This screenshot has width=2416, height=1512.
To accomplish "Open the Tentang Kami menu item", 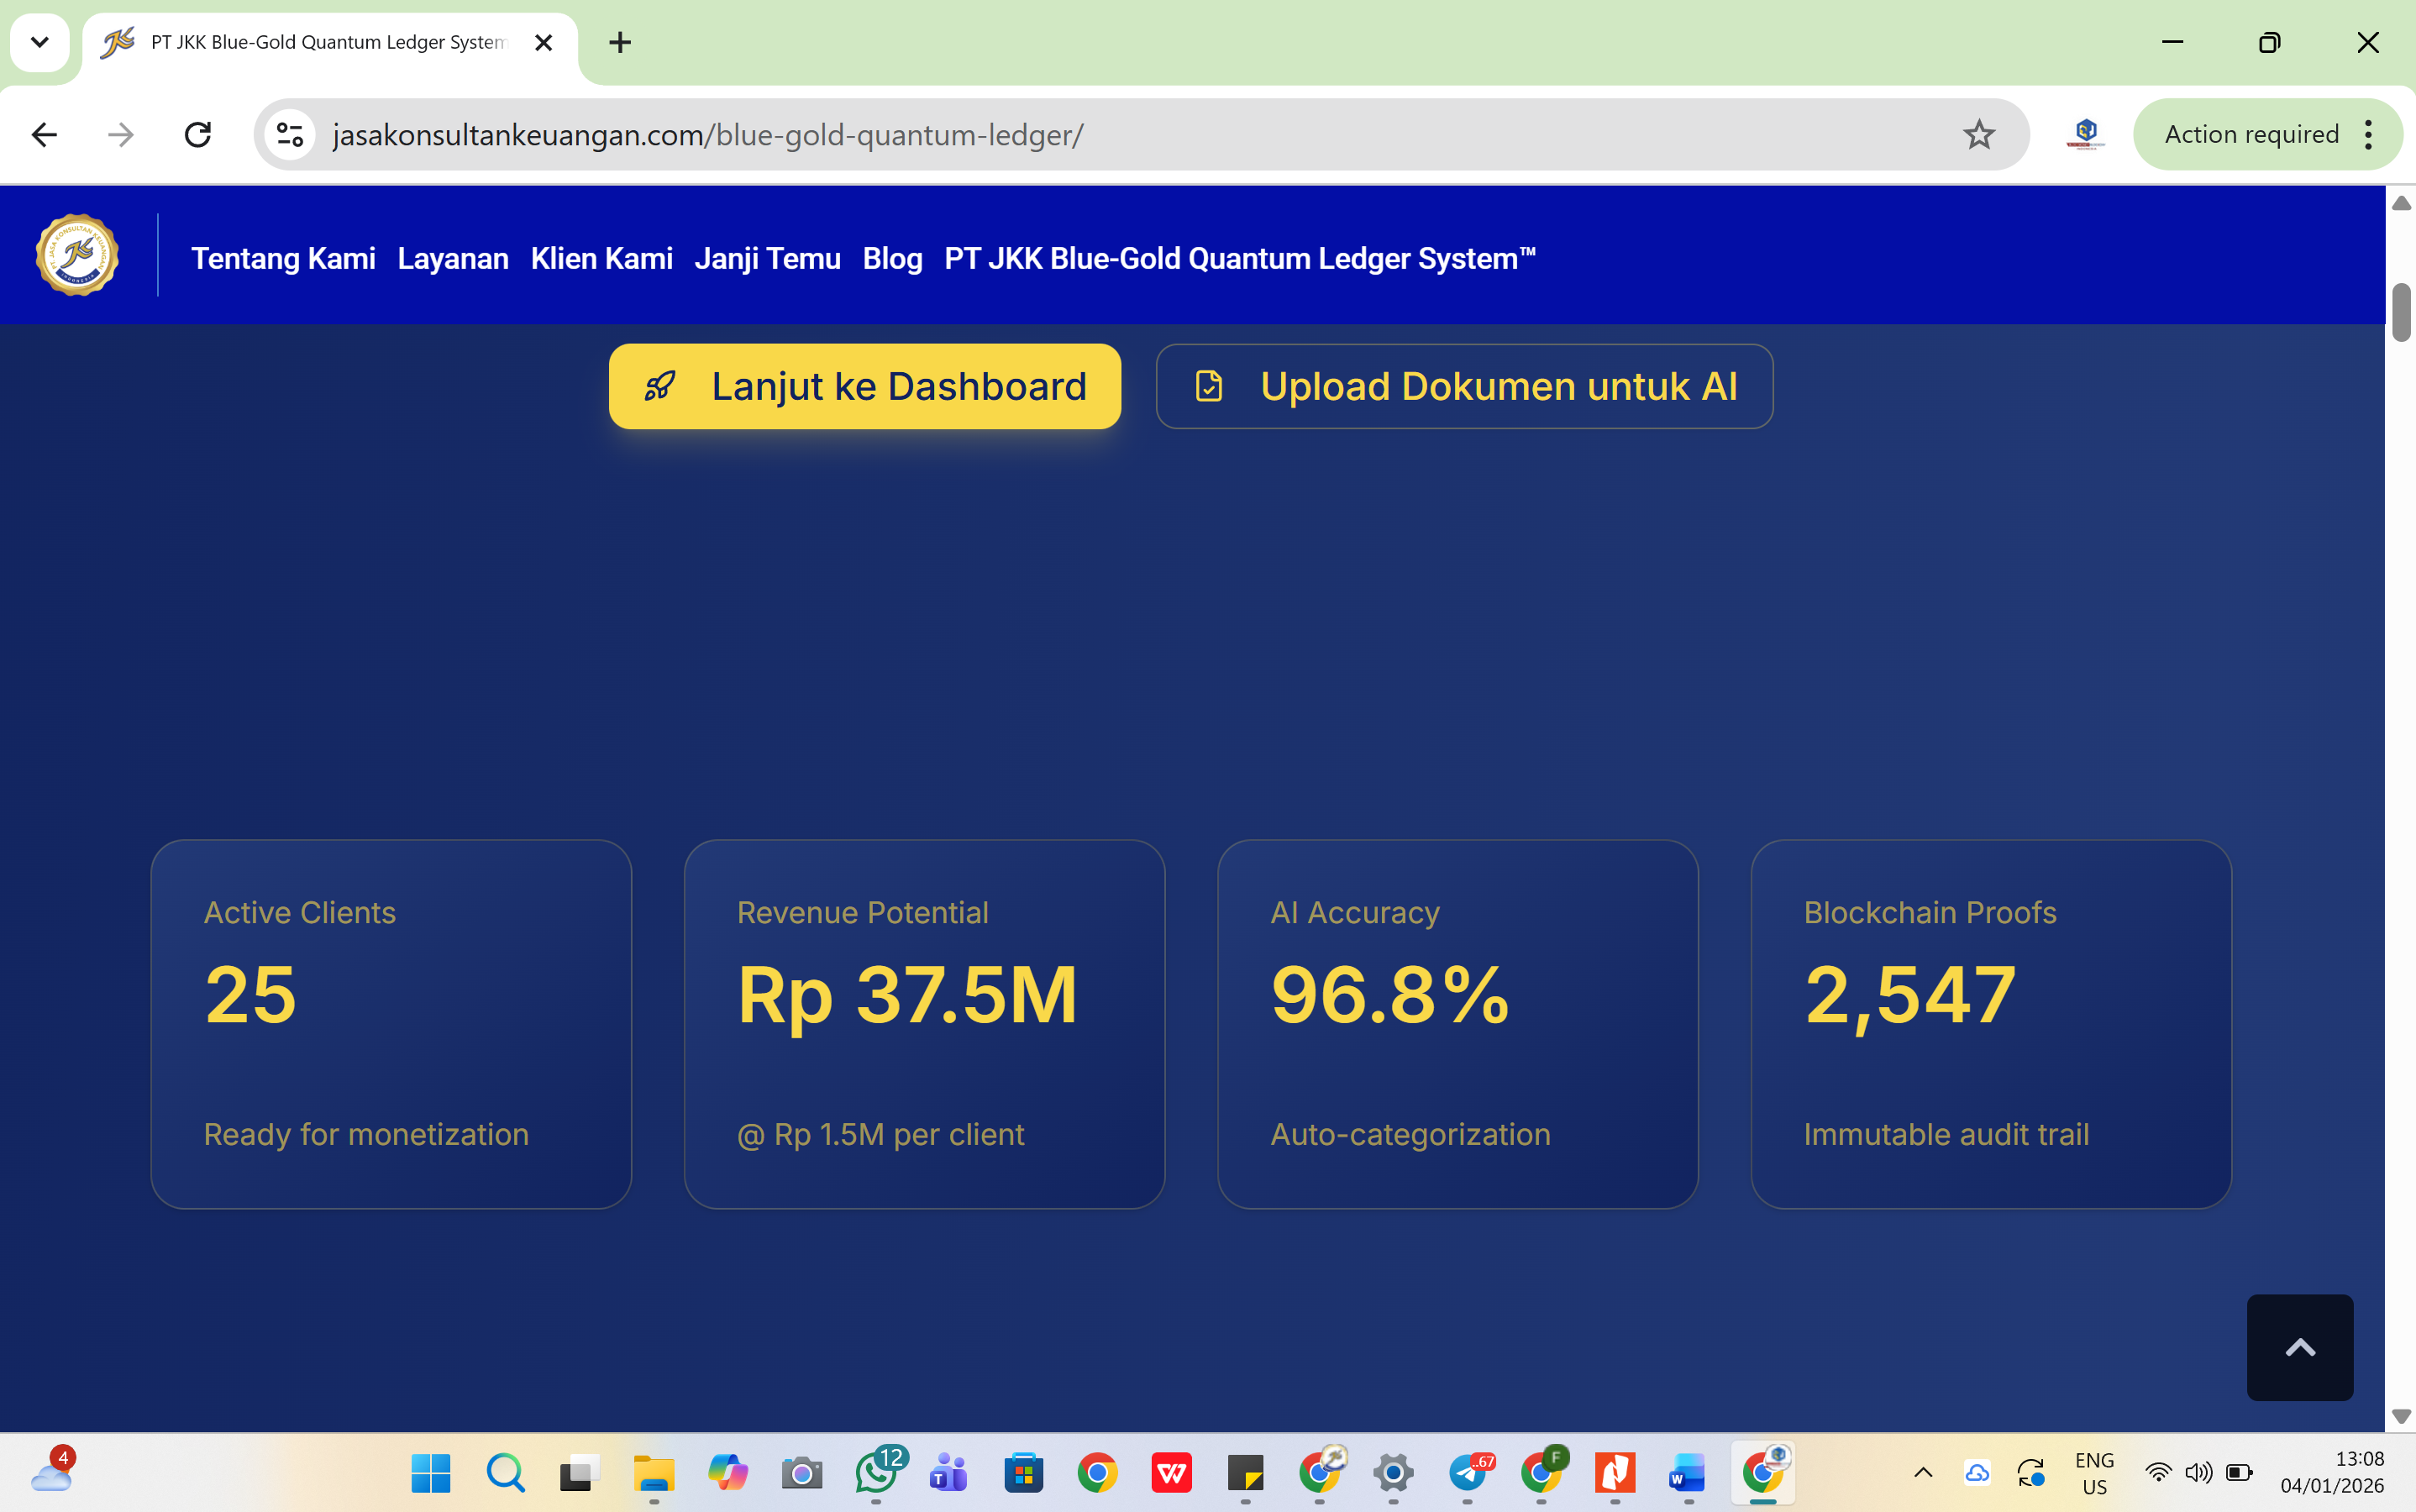I will tap(283, 258).
